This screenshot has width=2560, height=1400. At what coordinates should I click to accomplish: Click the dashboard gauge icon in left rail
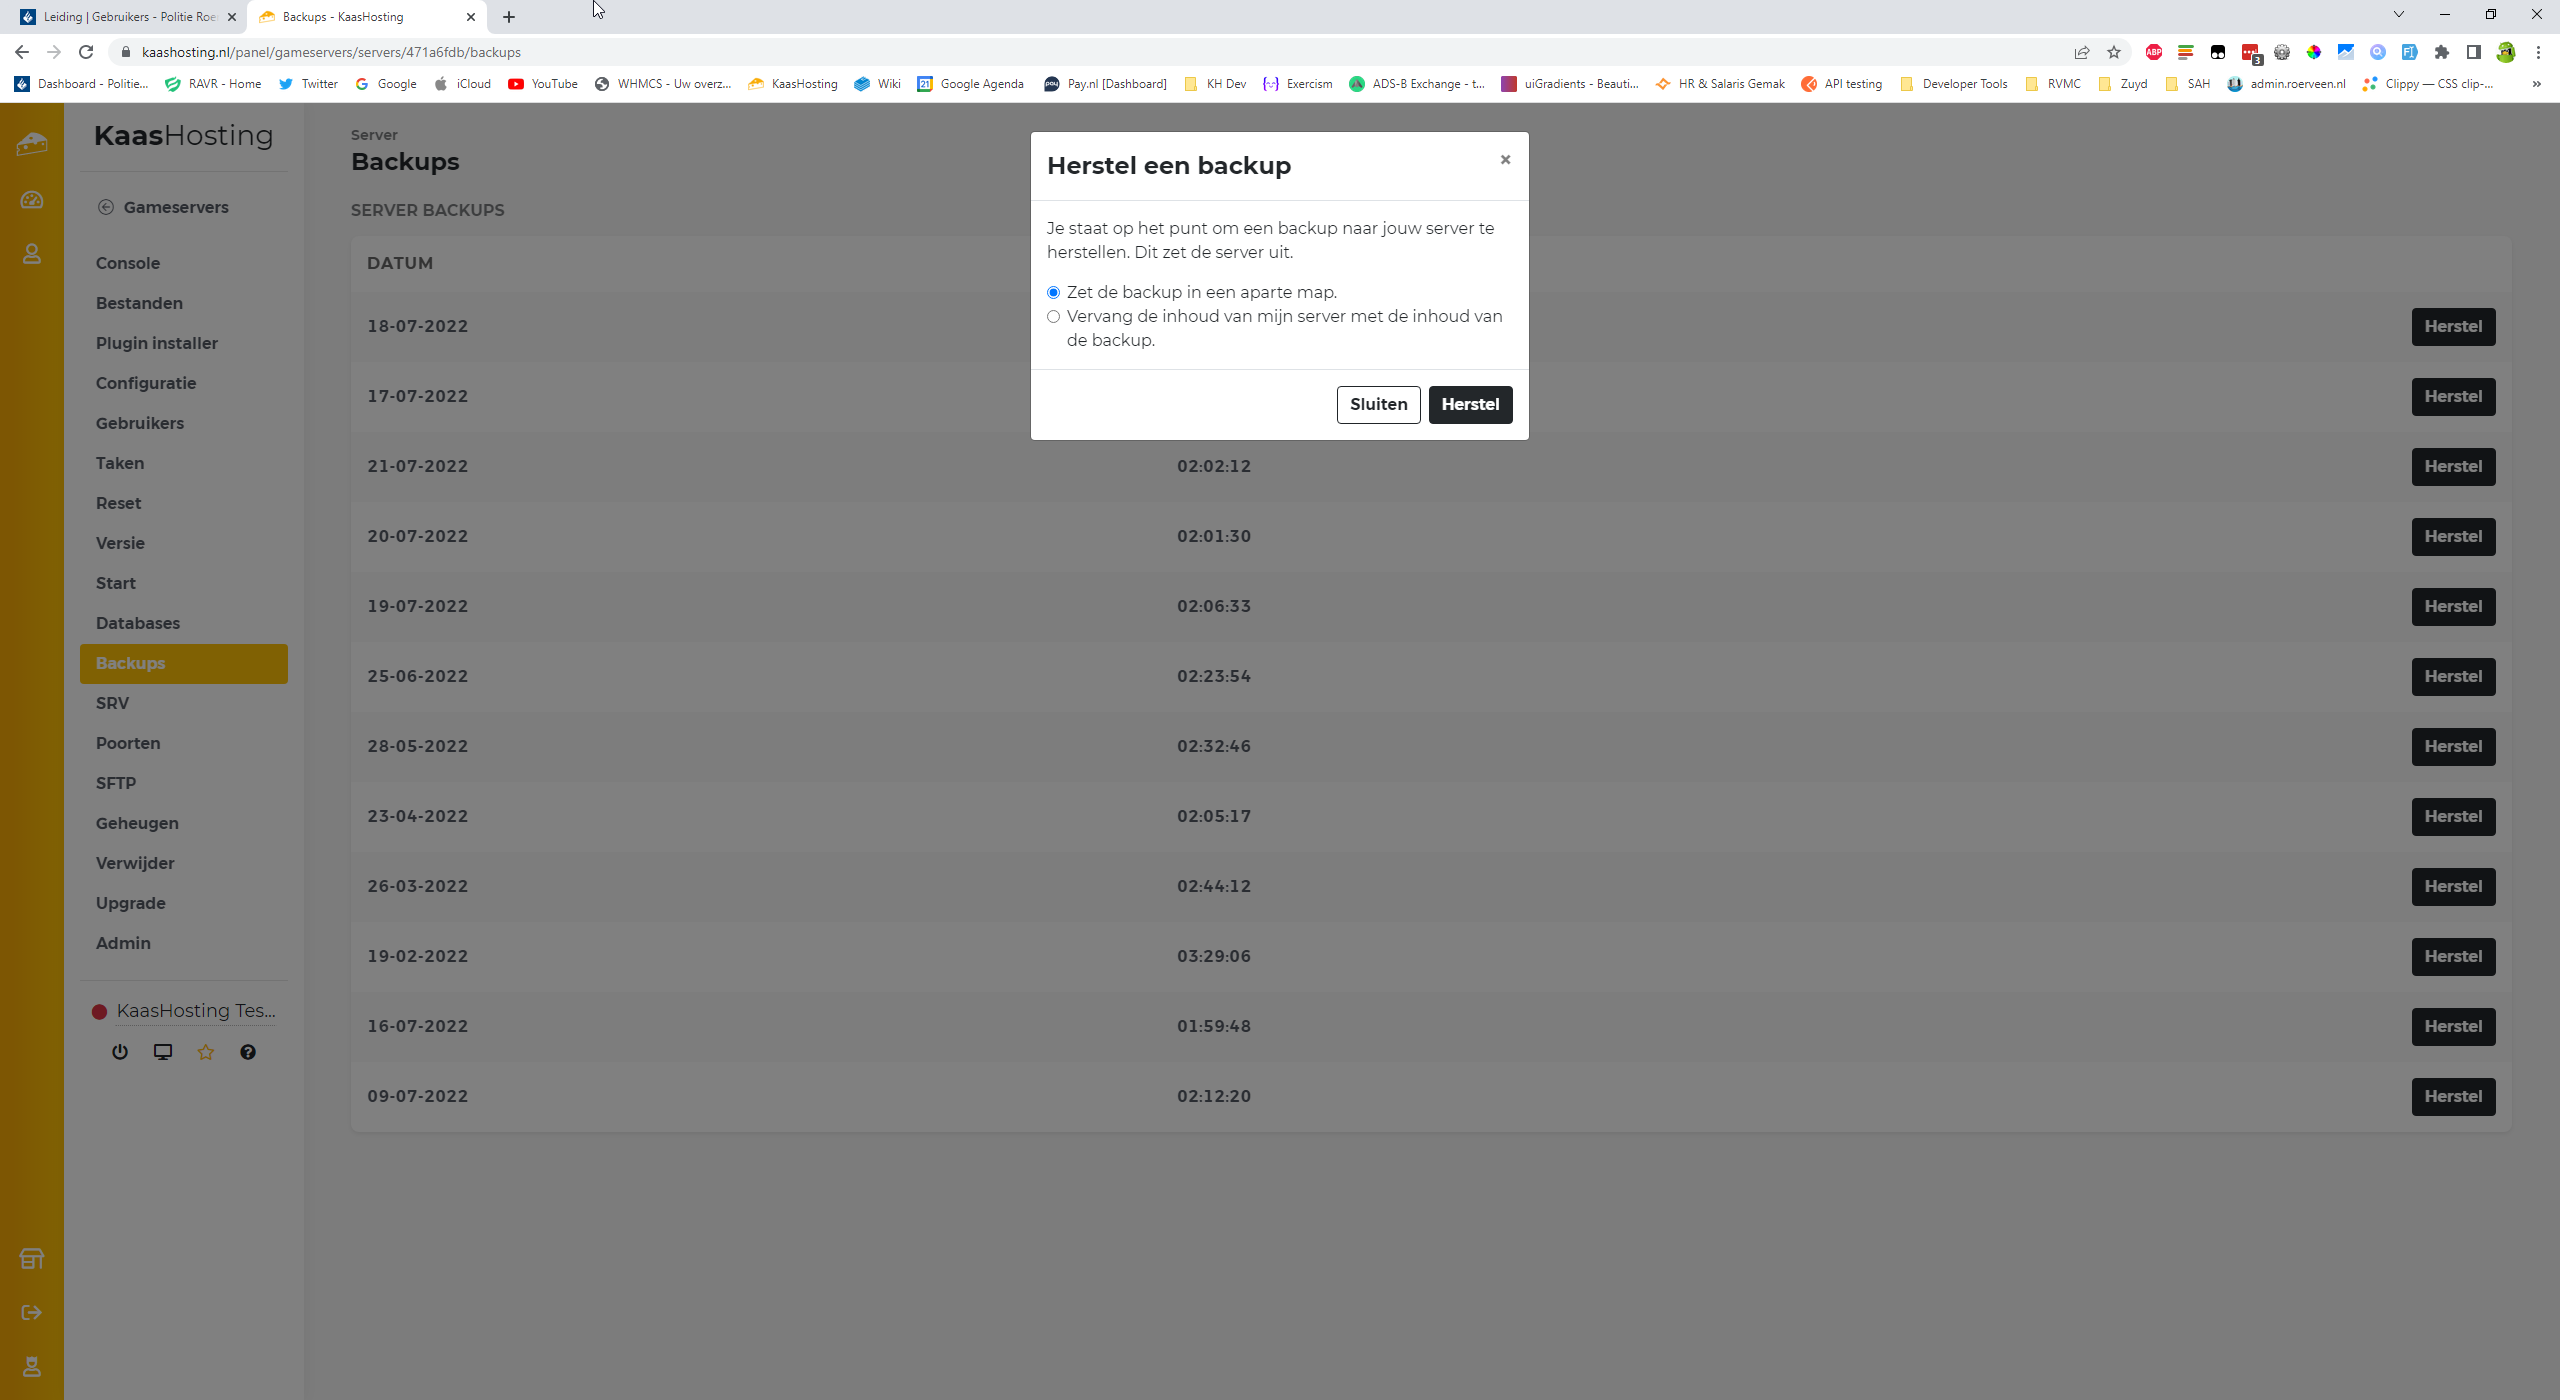click(x=32, y=200)
